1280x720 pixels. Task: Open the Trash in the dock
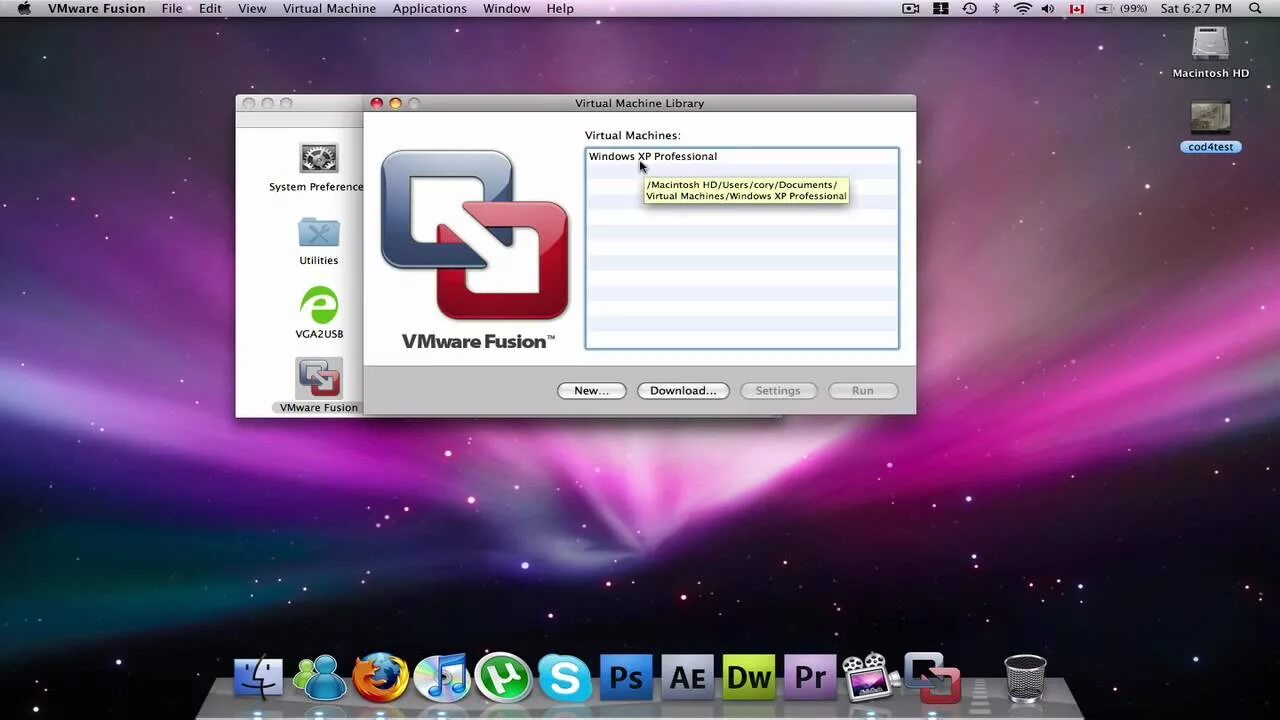click(x=1025, y=678)
